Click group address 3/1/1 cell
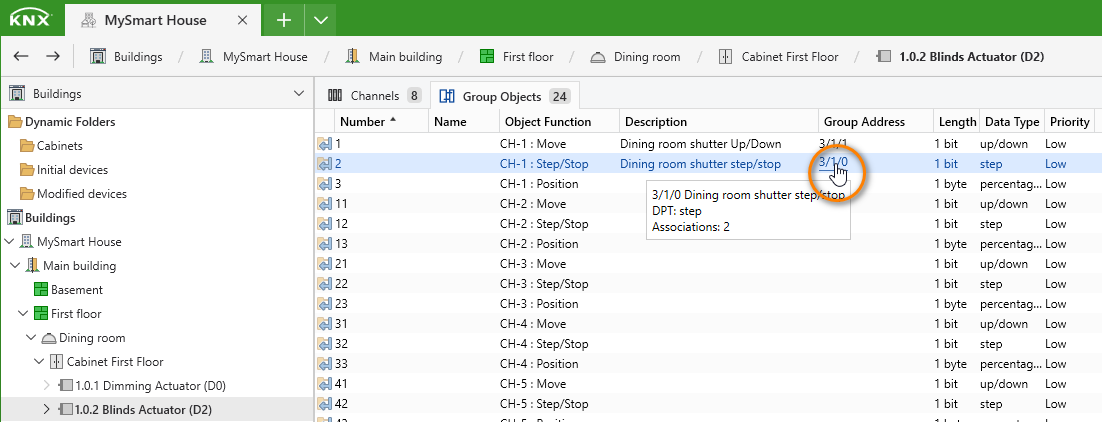Image resolution: width=1102 pixels, height=426 pixels. 834,144
